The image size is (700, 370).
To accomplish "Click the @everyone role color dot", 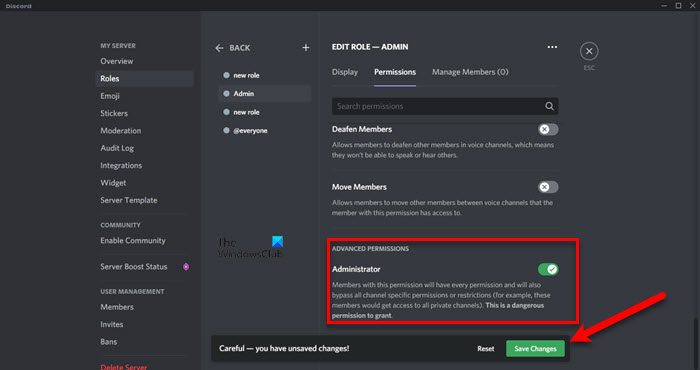I will [226, 131].
